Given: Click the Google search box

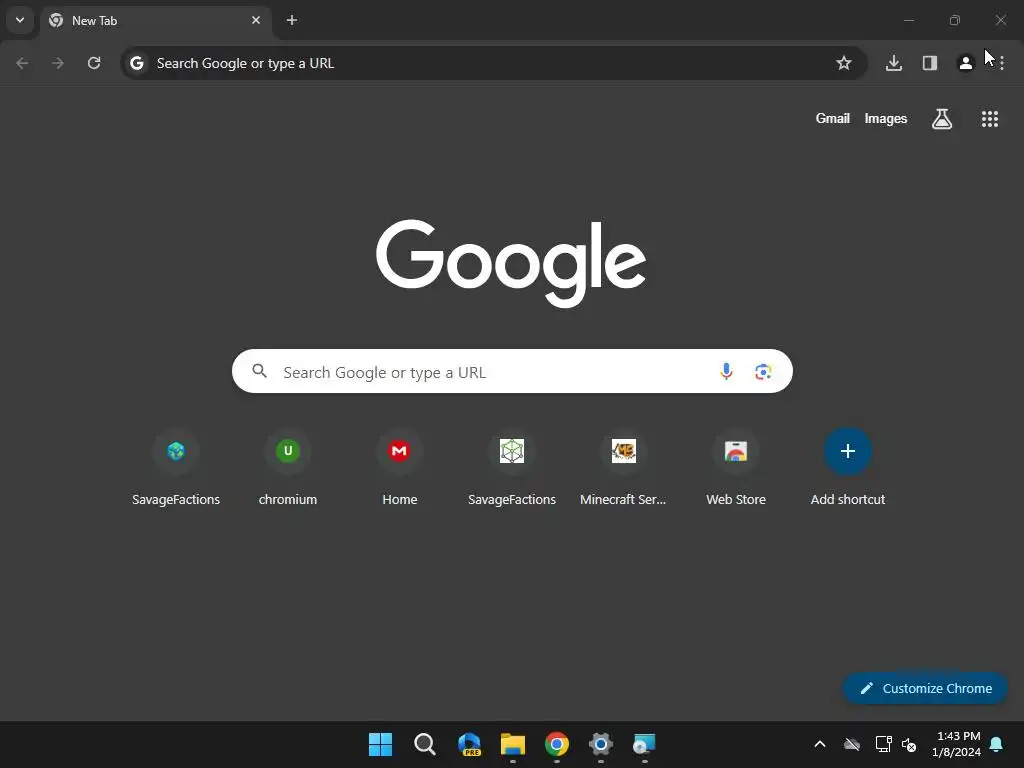Looking at the screenshot, I should tap(512, 372).
